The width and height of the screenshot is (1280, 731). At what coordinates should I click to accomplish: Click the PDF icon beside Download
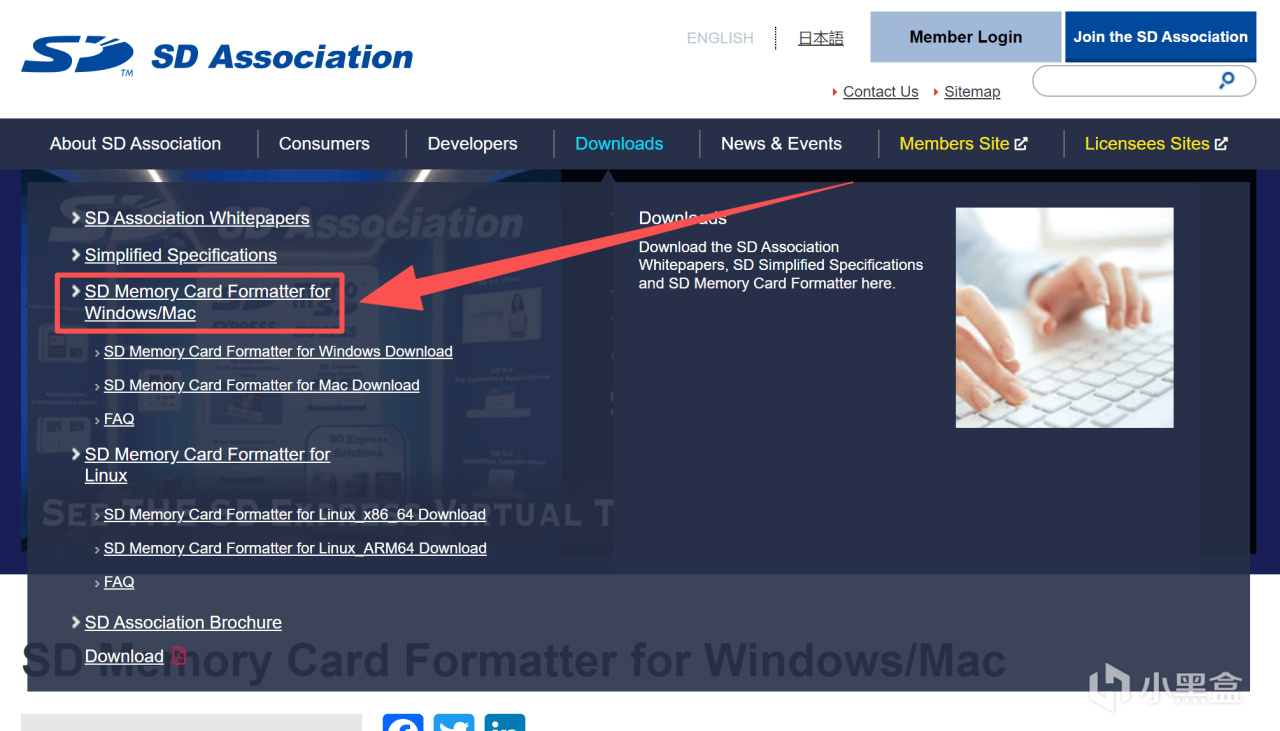[x=179, y=656]
